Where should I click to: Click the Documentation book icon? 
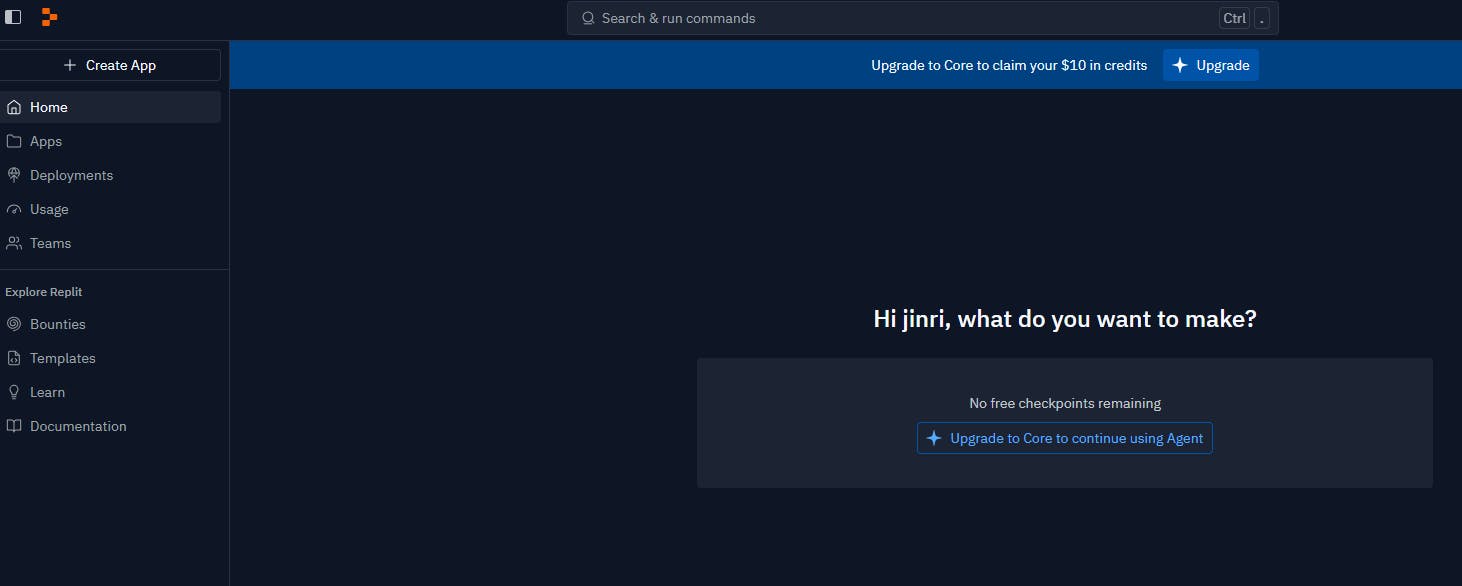pyautogui.click(x=13, y=426)
